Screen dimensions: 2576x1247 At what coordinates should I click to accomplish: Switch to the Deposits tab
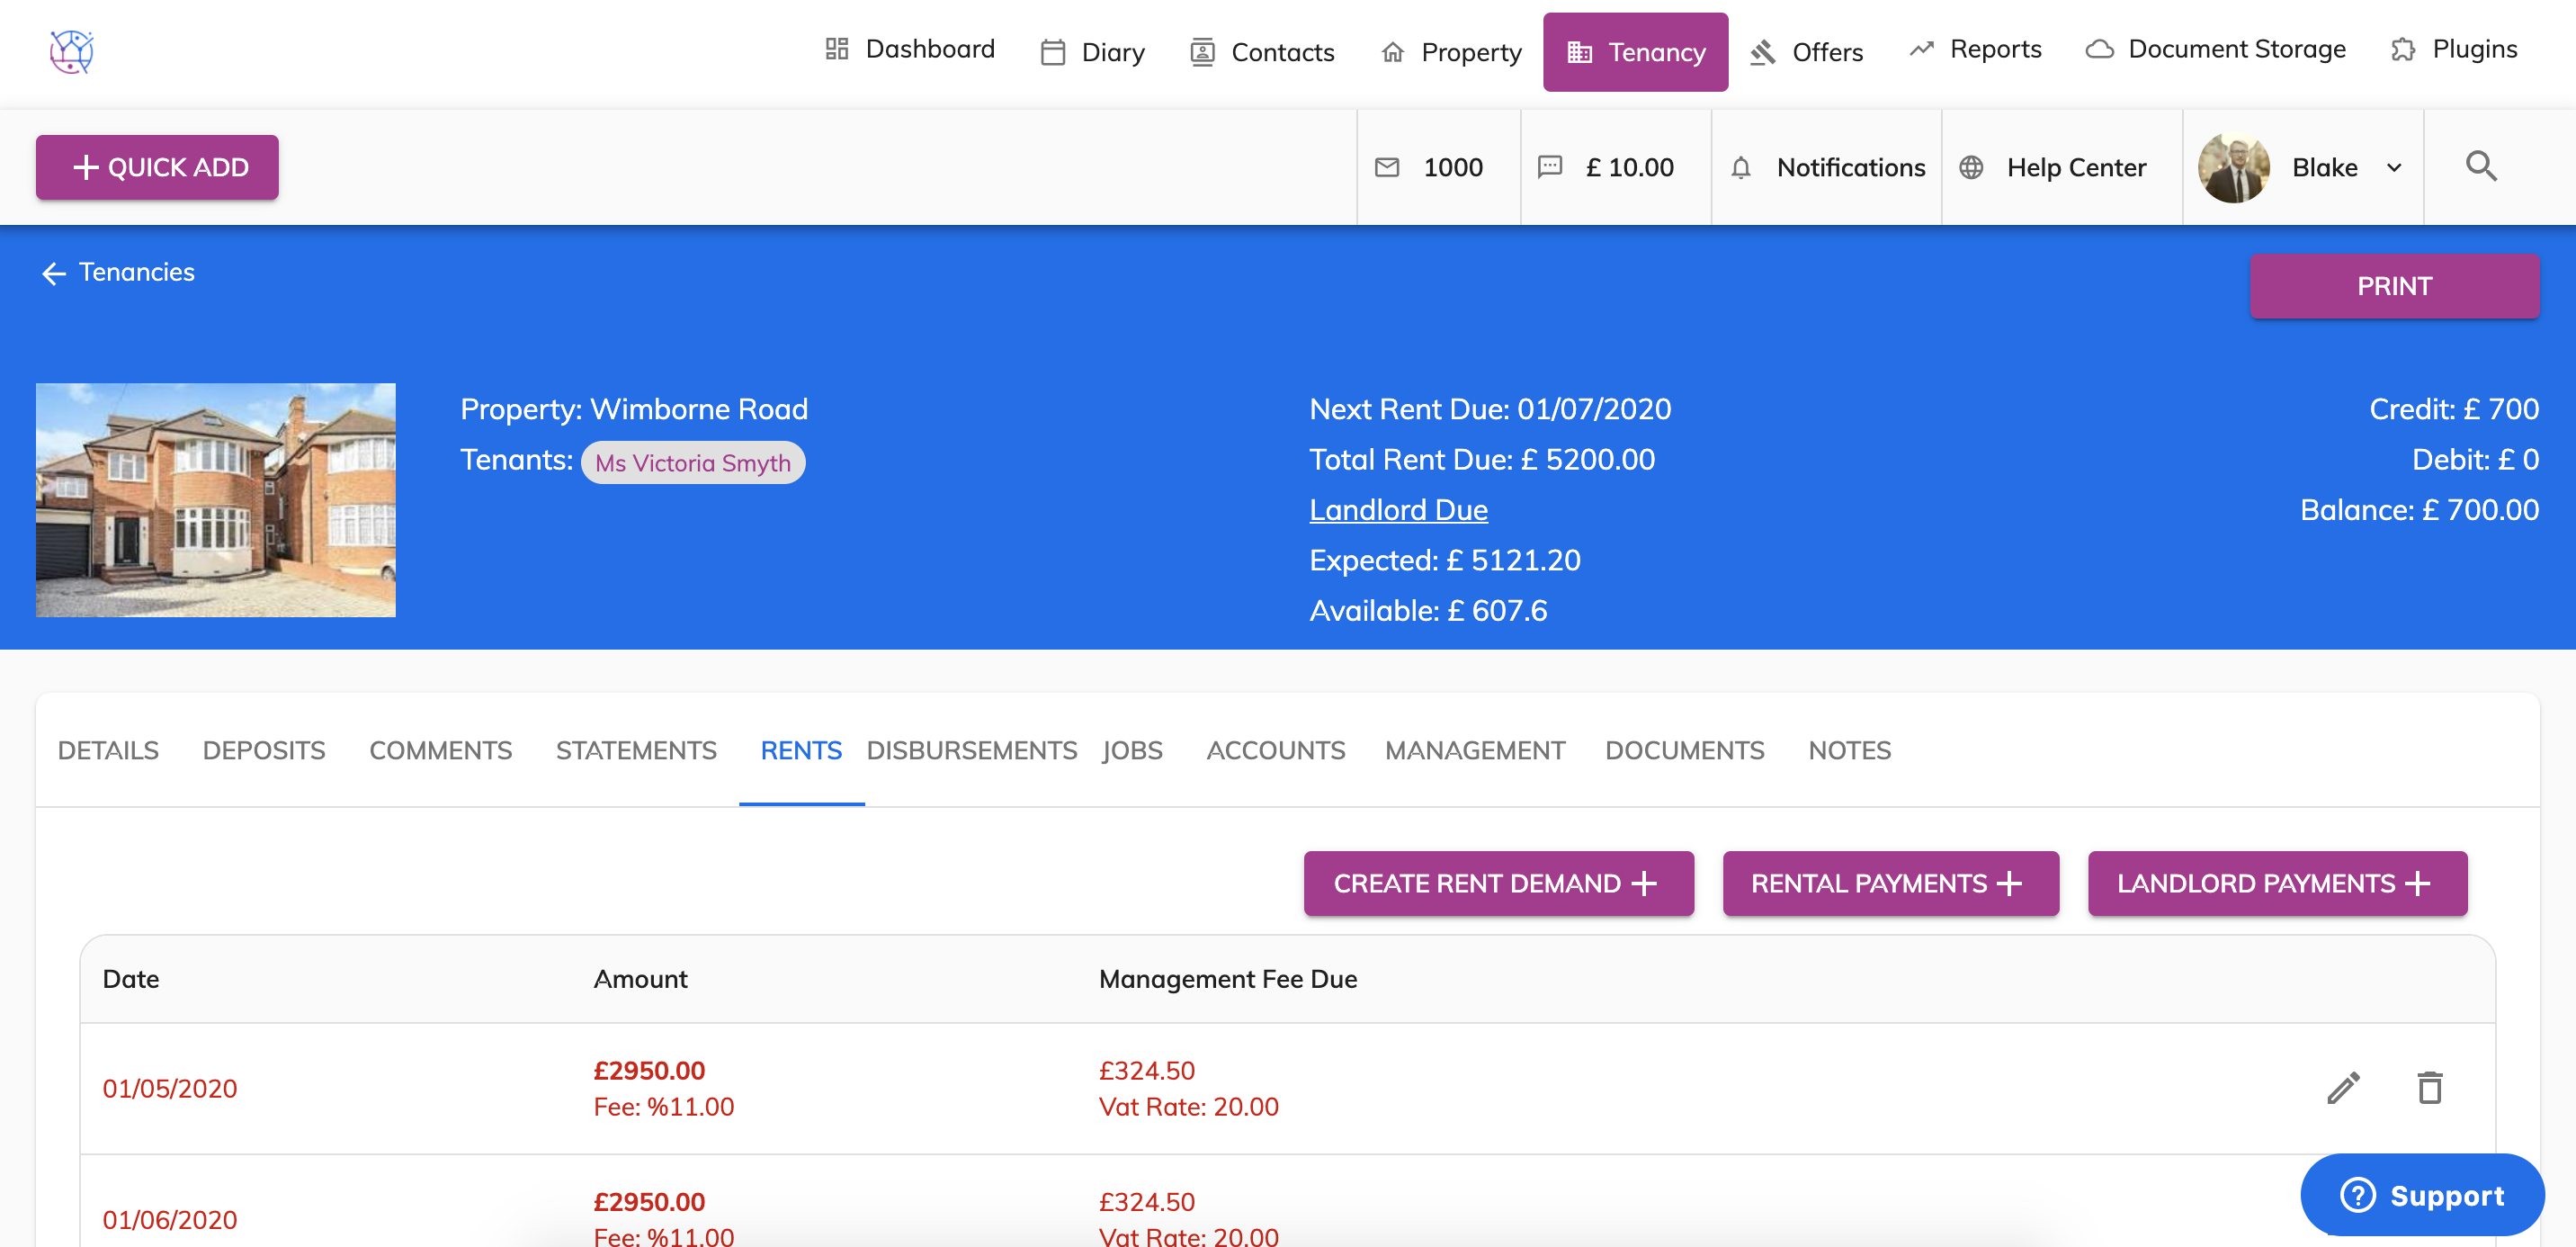pos(264,750)
